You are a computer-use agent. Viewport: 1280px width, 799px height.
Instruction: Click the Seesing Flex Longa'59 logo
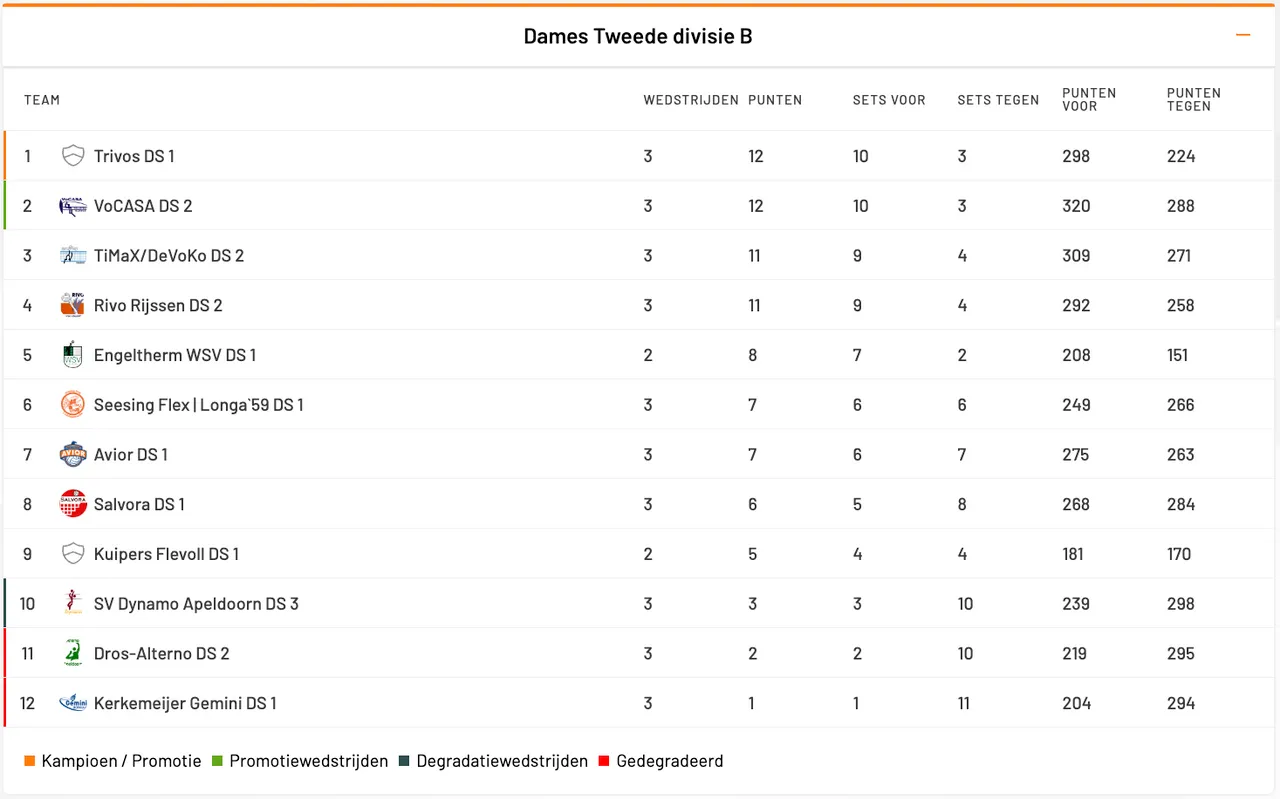coord(72,405)
